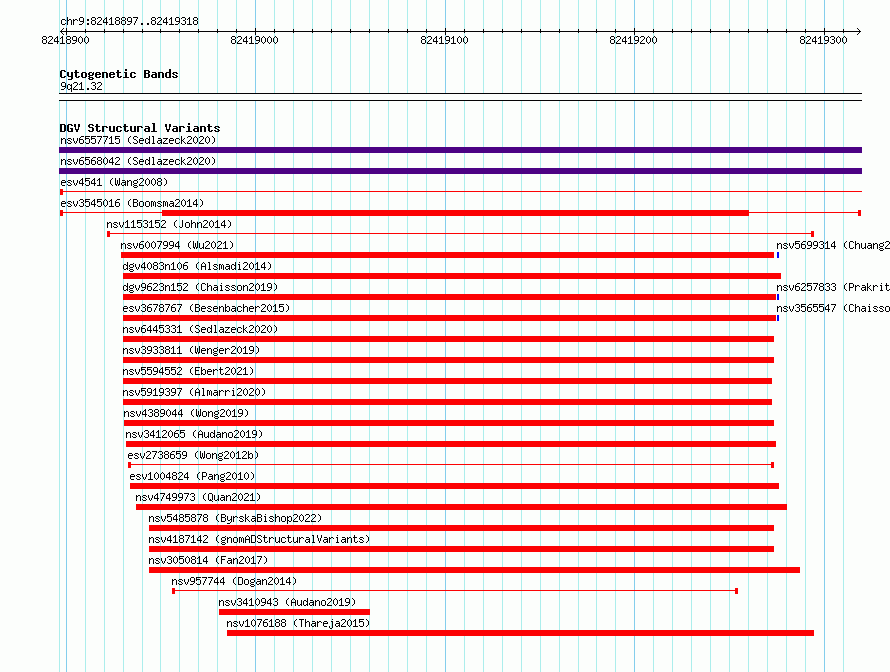The image size is (890, 672).
Task: Open variant nsv6007994 (Wu2021)
Action: coord(177,245)
